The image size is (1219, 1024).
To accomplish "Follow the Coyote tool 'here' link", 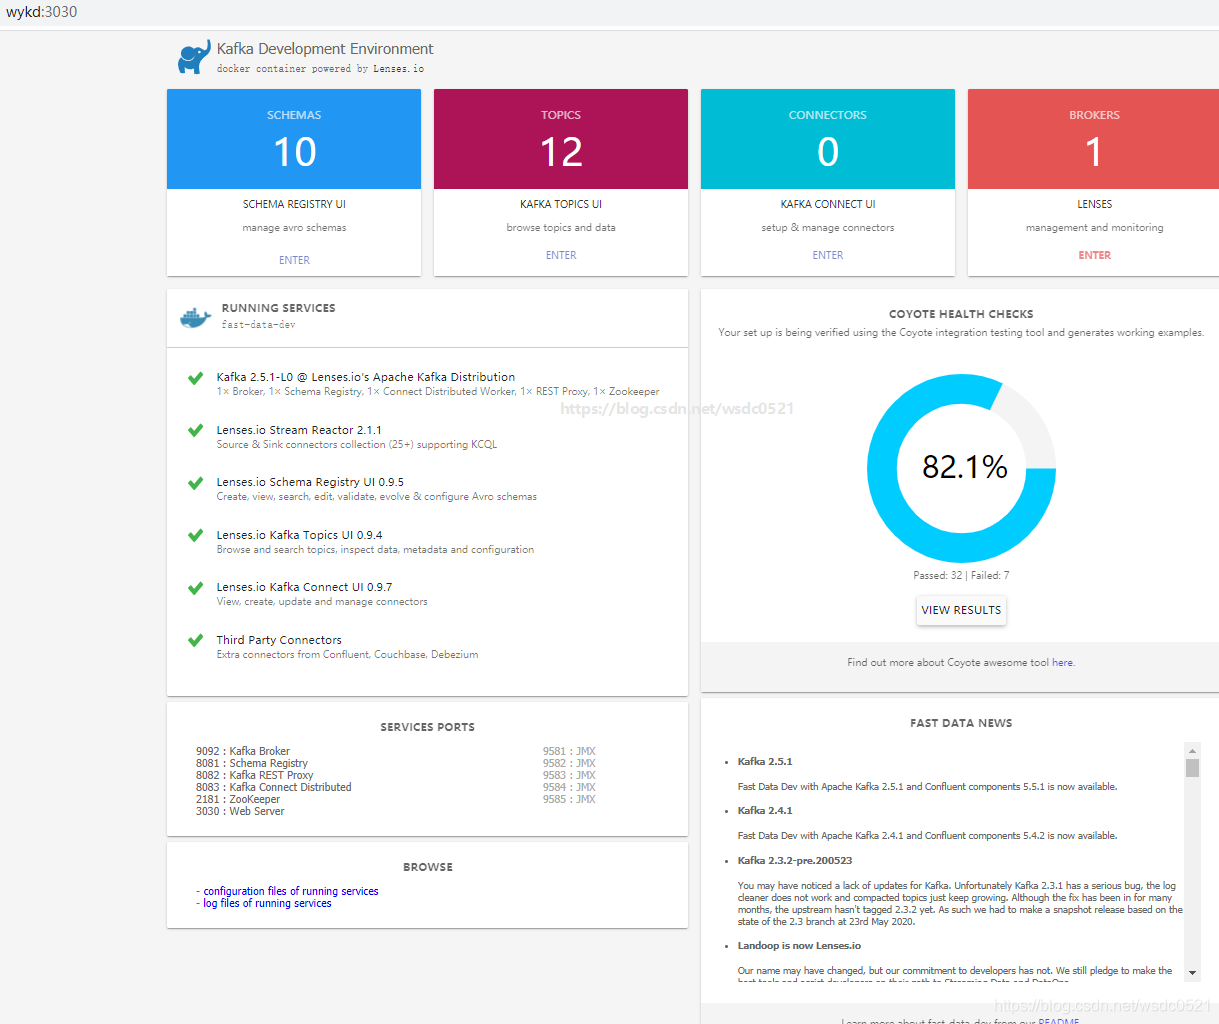I will coord(1062,662).
